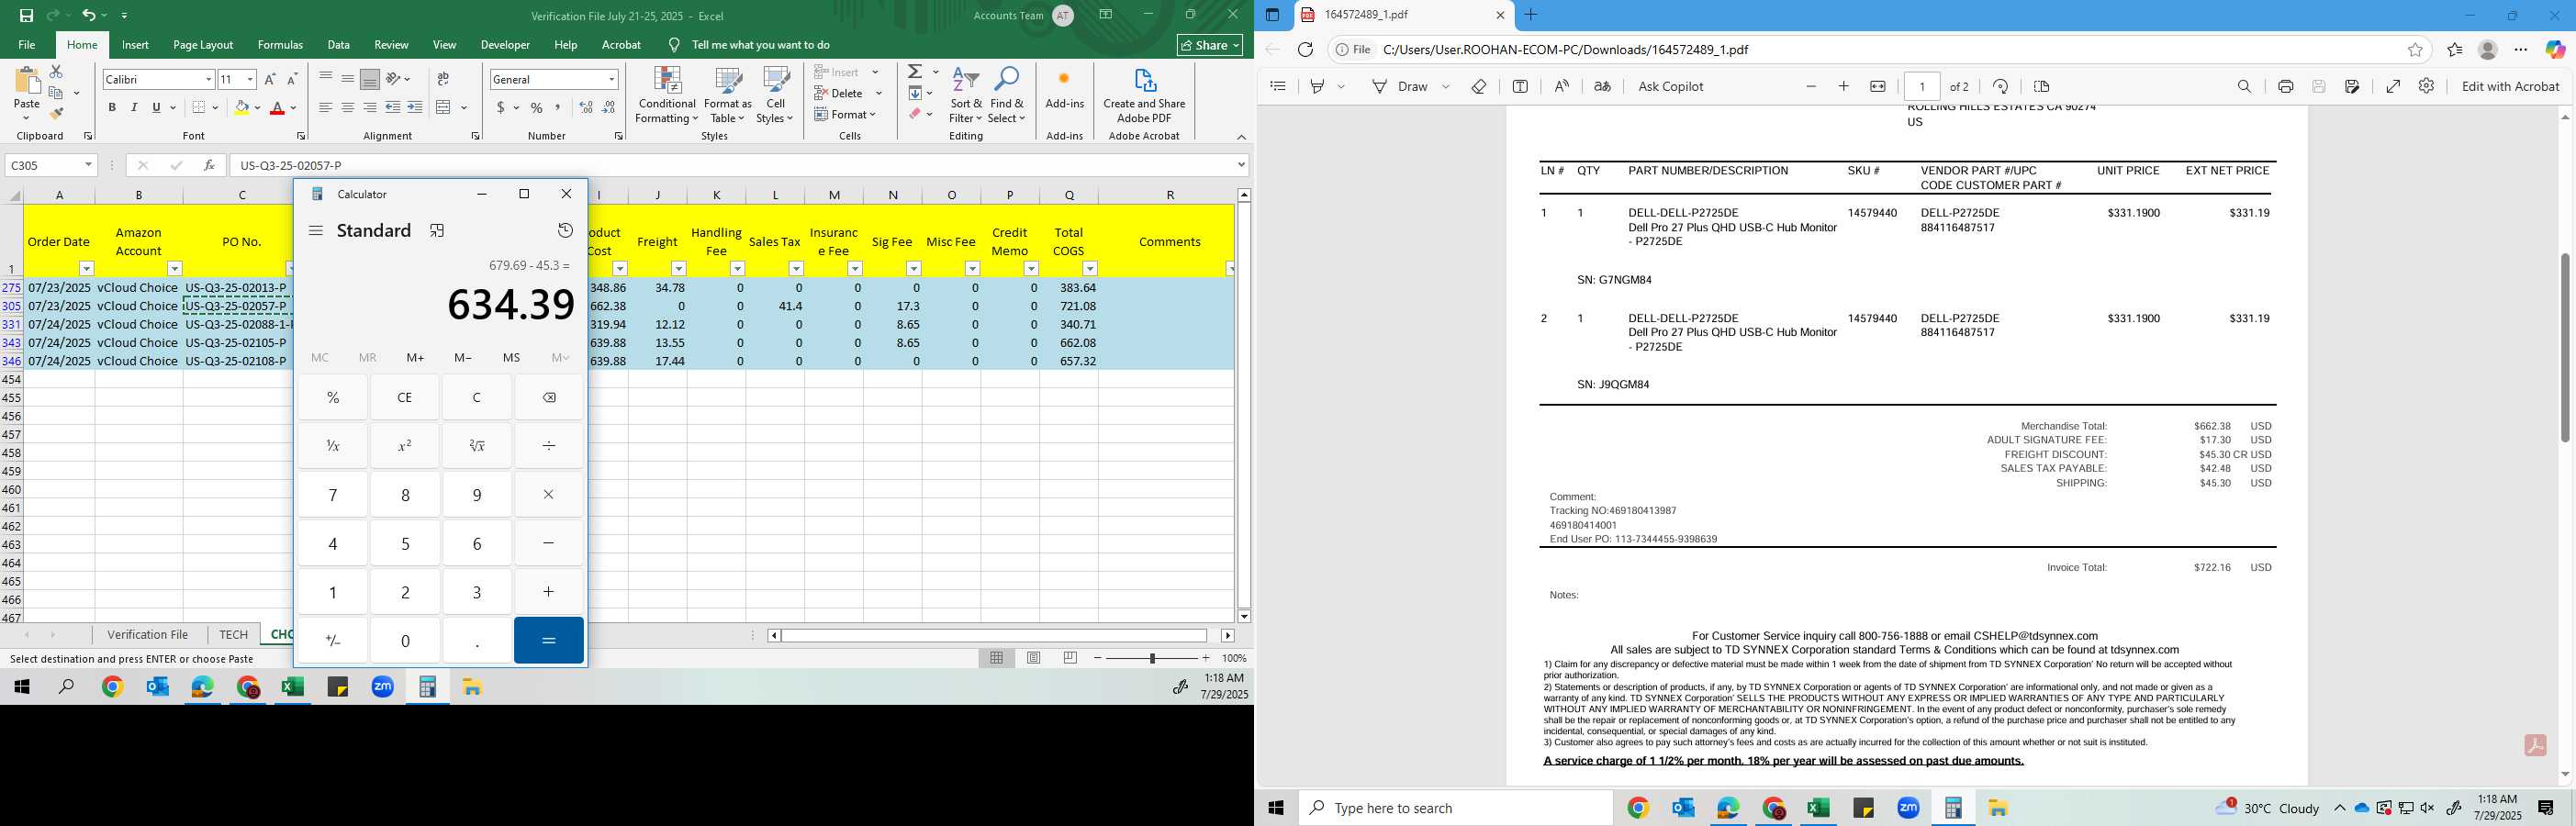Image resolution: width=2576 pixels, height=826 pixels.
Task: Select the Verification File sheet tab
Action: tap(147, 634)
